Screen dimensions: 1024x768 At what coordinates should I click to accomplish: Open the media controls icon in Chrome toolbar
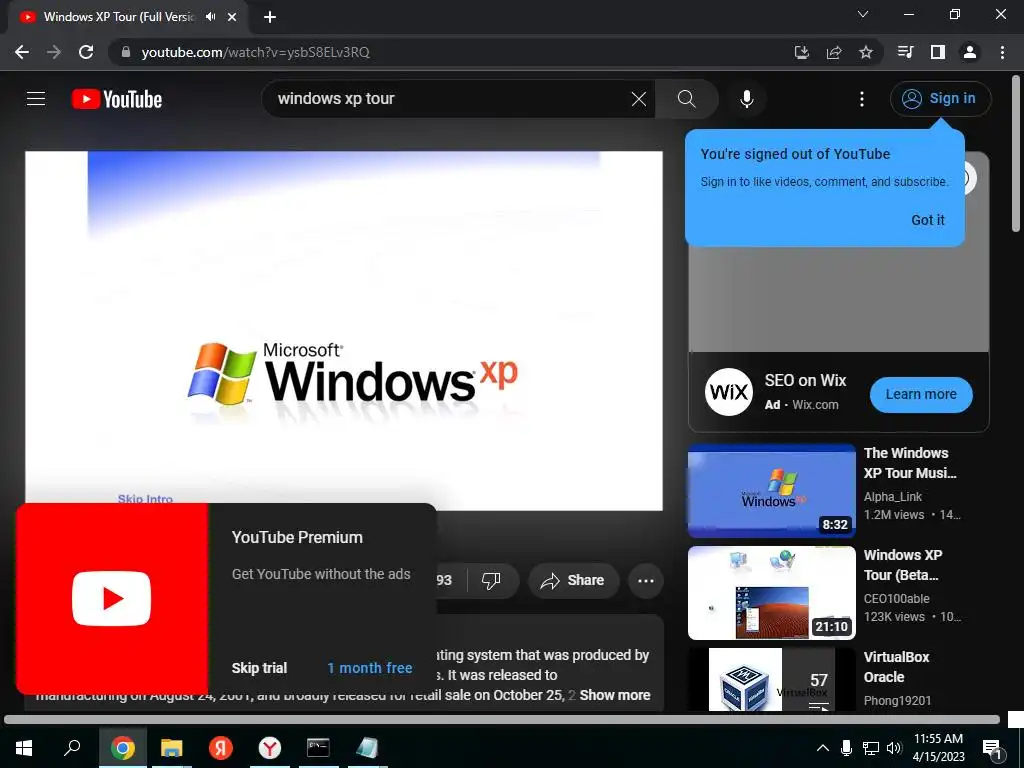[905, 52]
